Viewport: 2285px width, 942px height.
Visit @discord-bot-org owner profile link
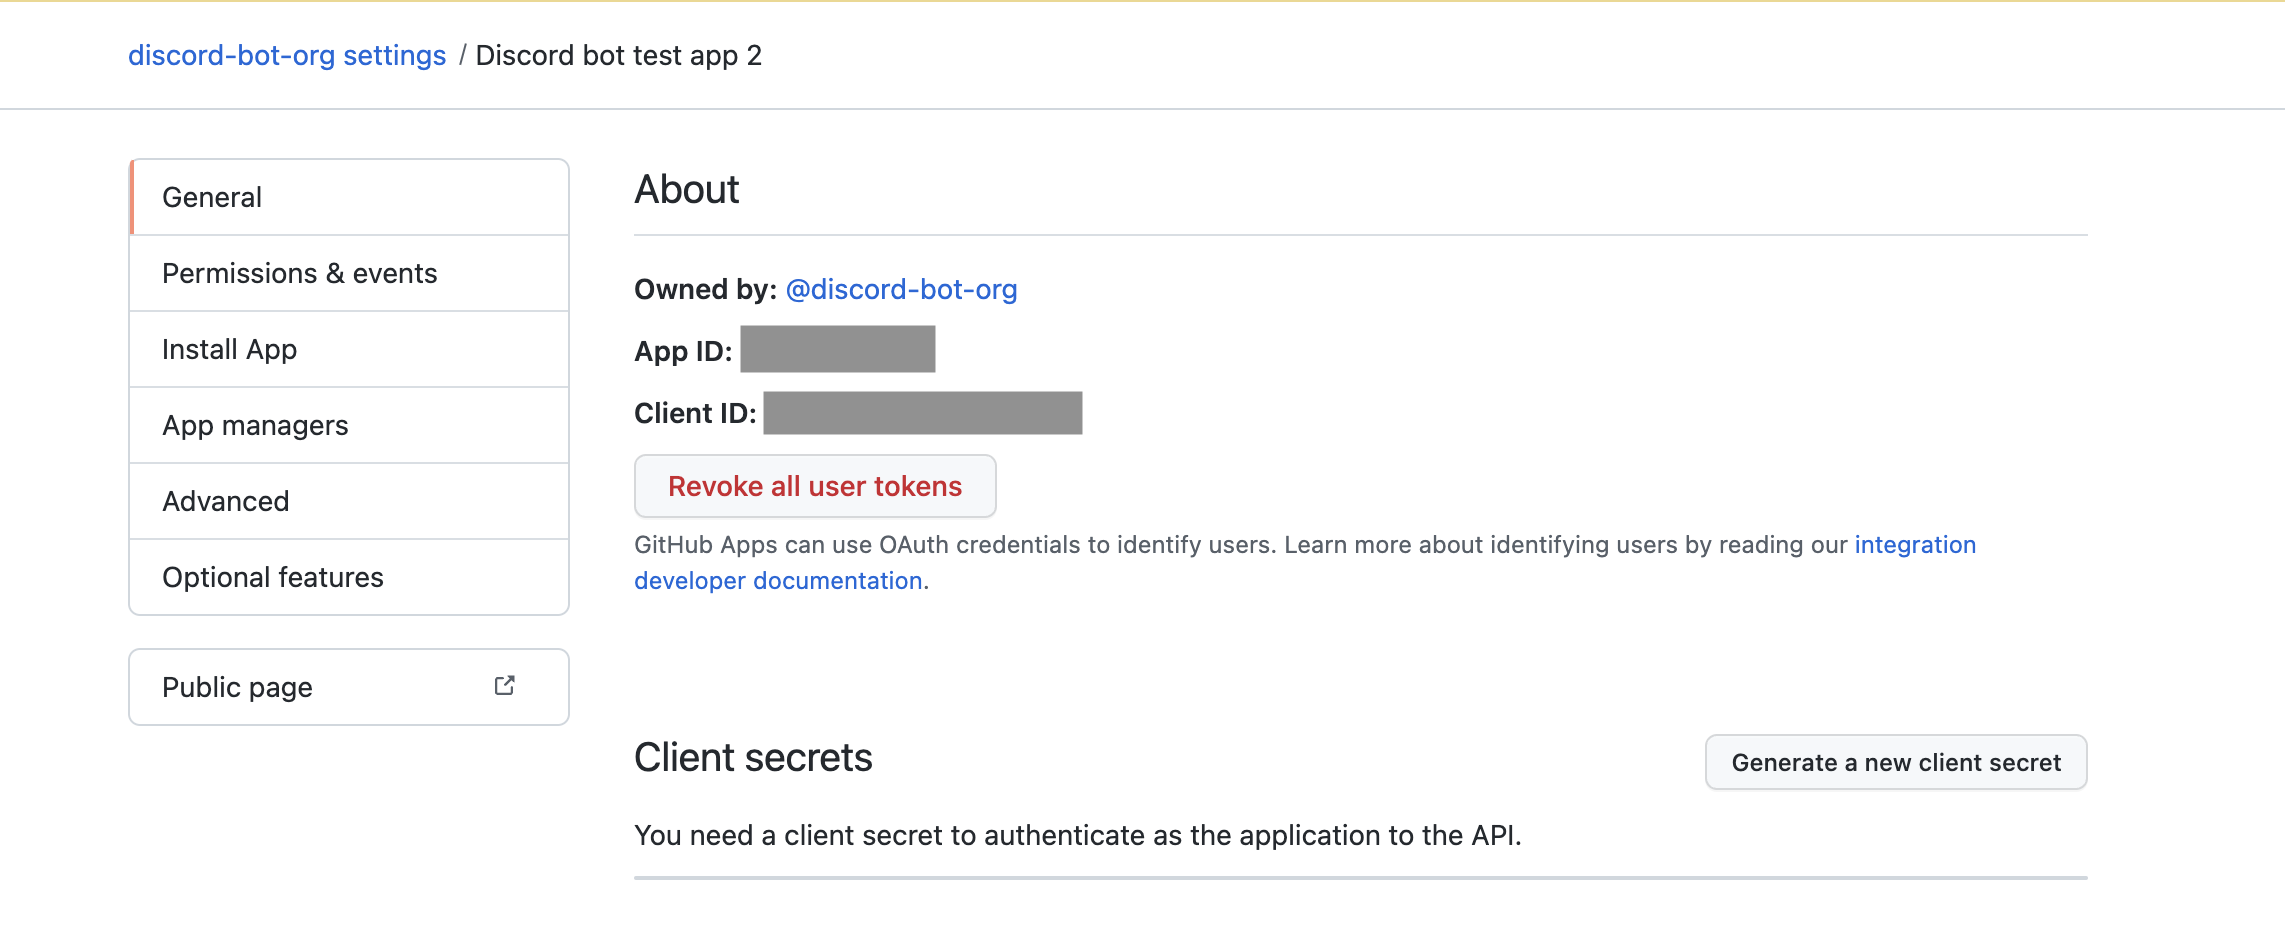(901, 289)
